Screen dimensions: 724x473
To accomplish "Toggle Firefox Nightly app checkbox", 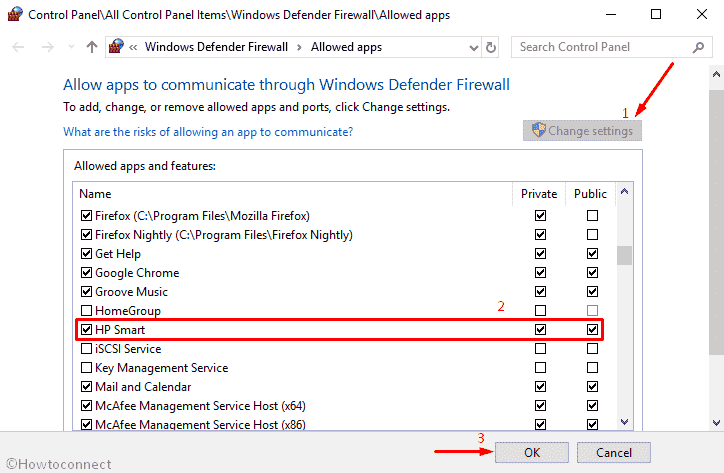I will coord(86,235).
